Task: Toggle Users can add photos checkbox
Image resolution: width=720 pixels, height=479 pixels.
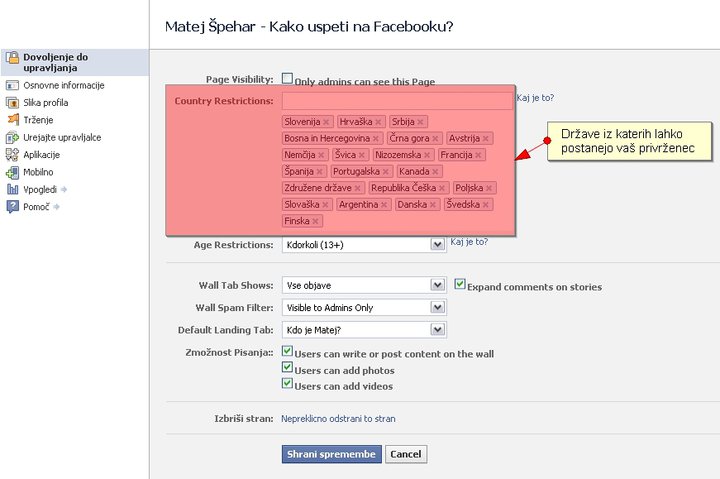Action: [x=287, y=367]
